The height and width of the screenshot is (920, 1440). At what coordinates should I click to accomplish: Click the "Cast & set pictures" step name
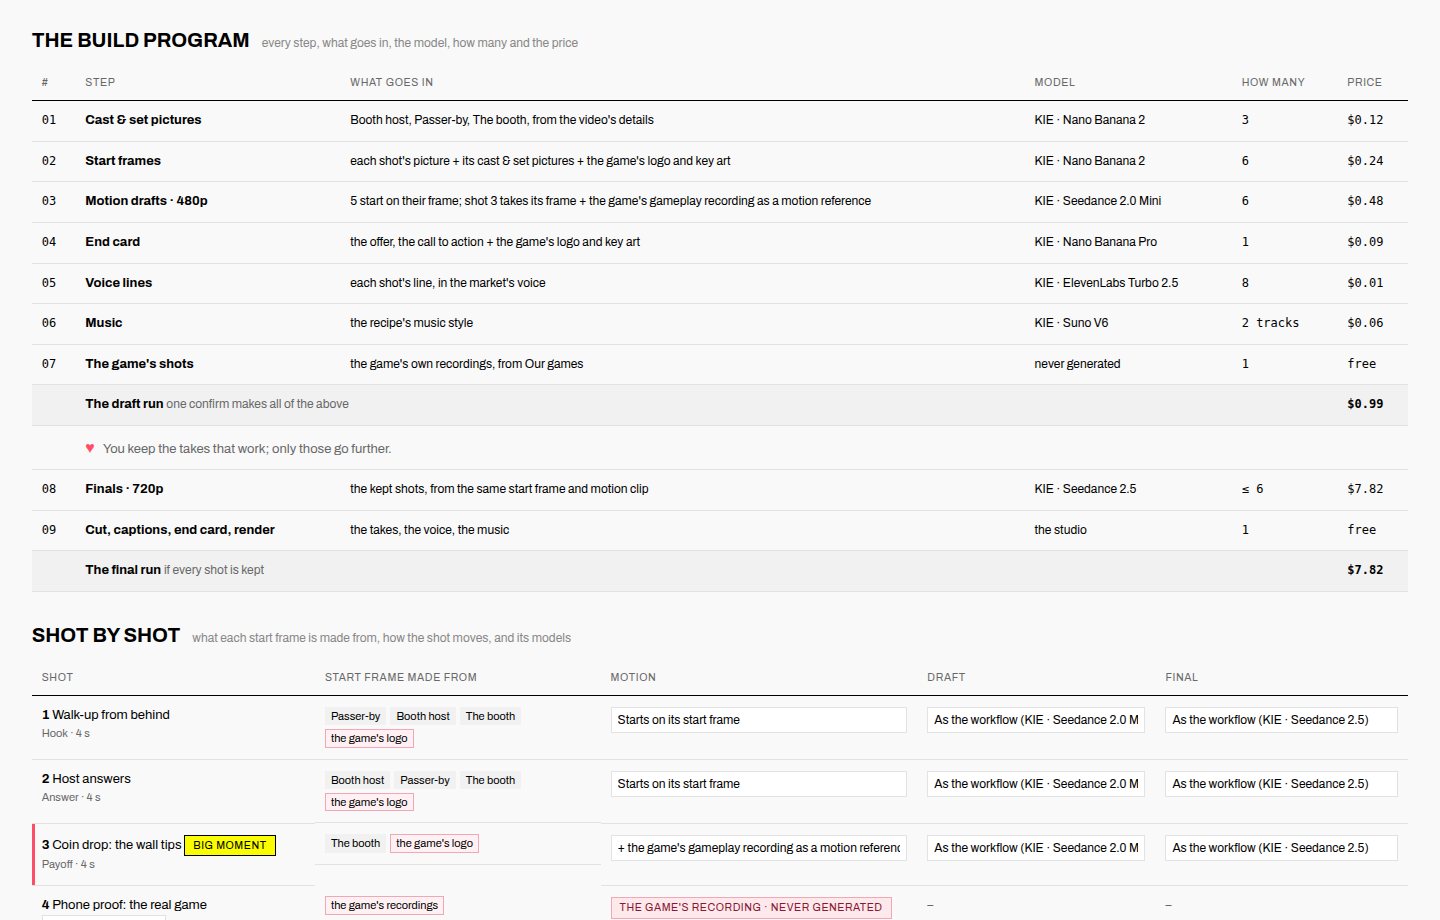click(143, 120)
